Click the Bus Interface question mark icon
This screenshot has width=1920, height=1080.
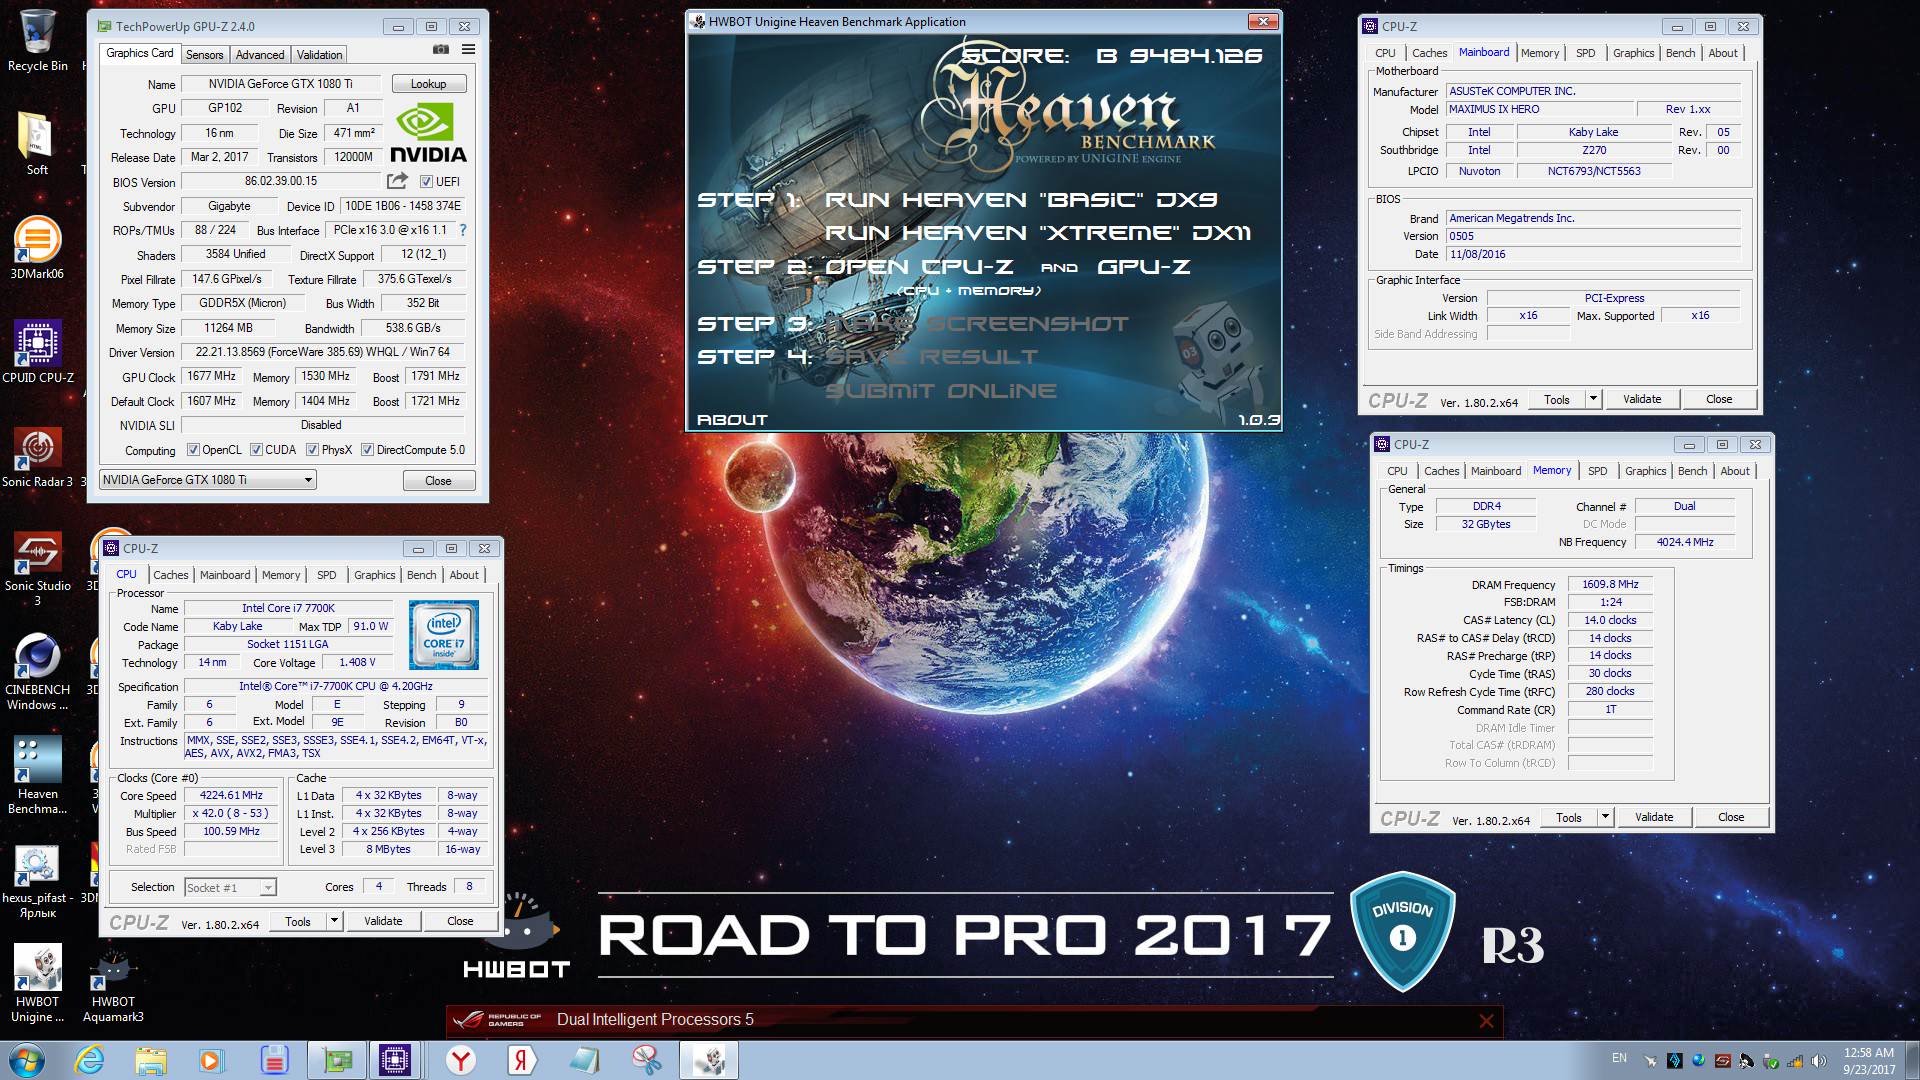click(462, 230)
